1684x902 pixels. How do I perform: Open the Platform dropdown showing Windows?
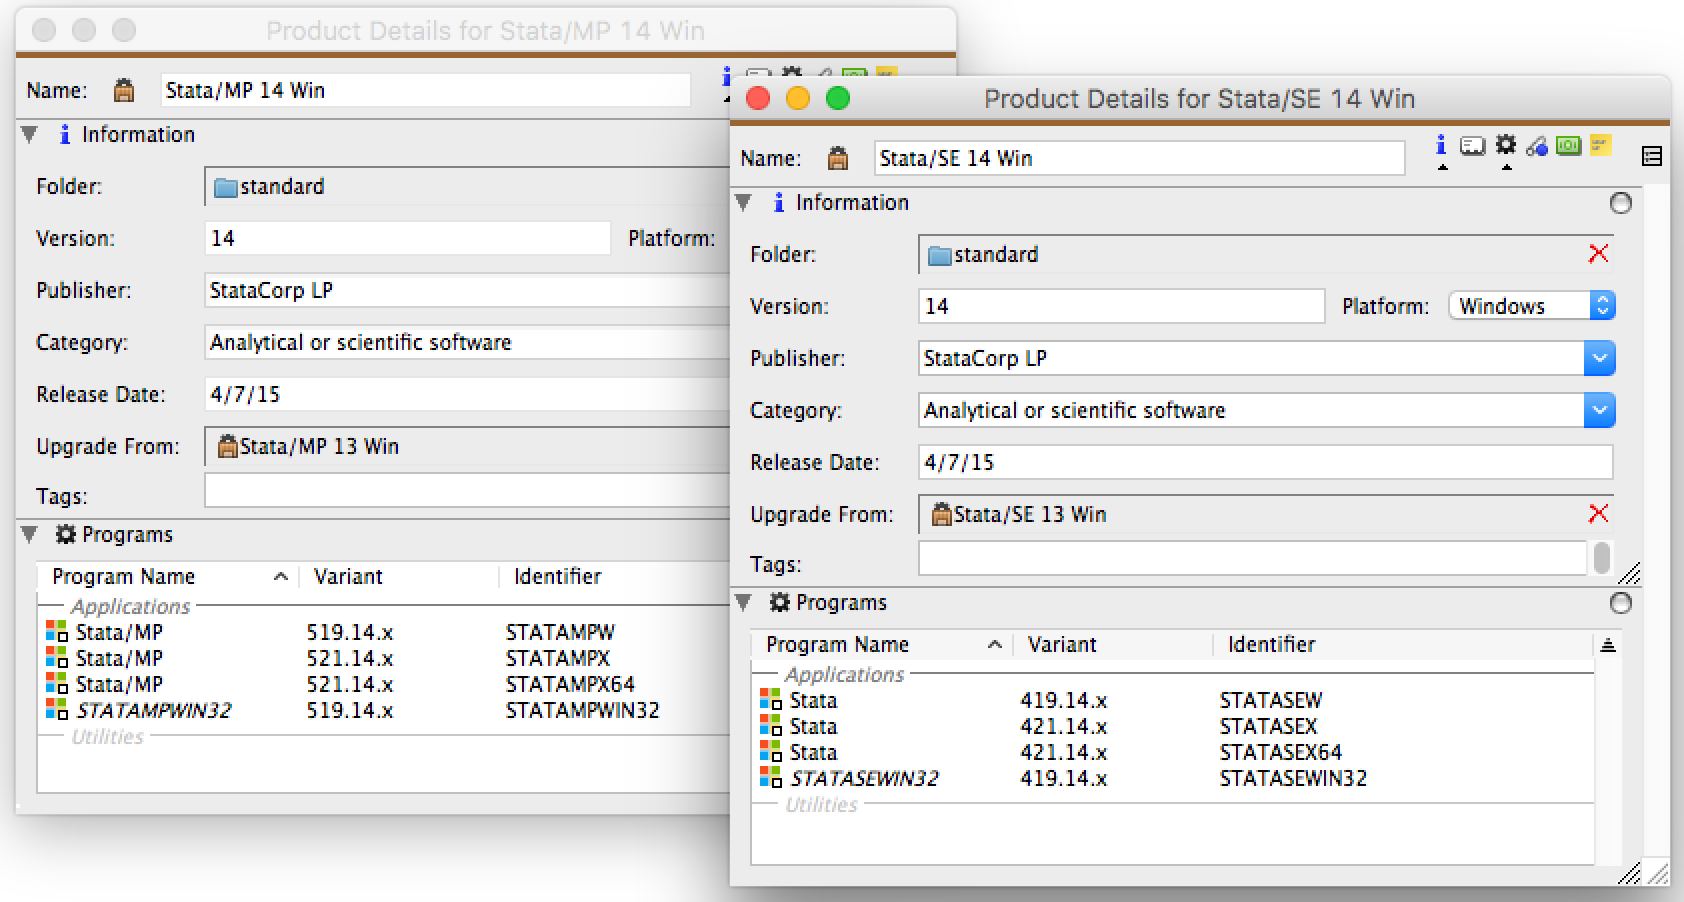tap(1531, 306)
